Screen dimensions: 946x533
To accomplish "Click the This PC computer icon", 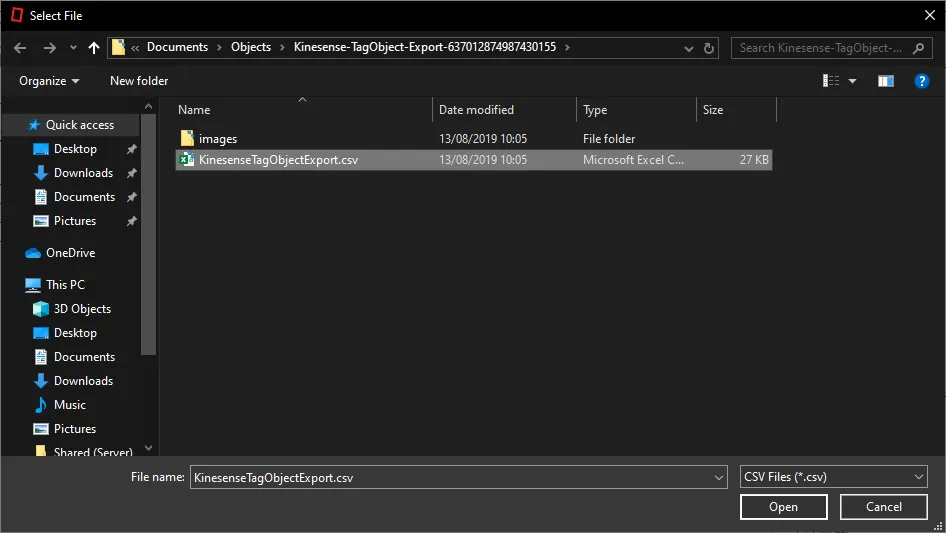I will (33, 285).
